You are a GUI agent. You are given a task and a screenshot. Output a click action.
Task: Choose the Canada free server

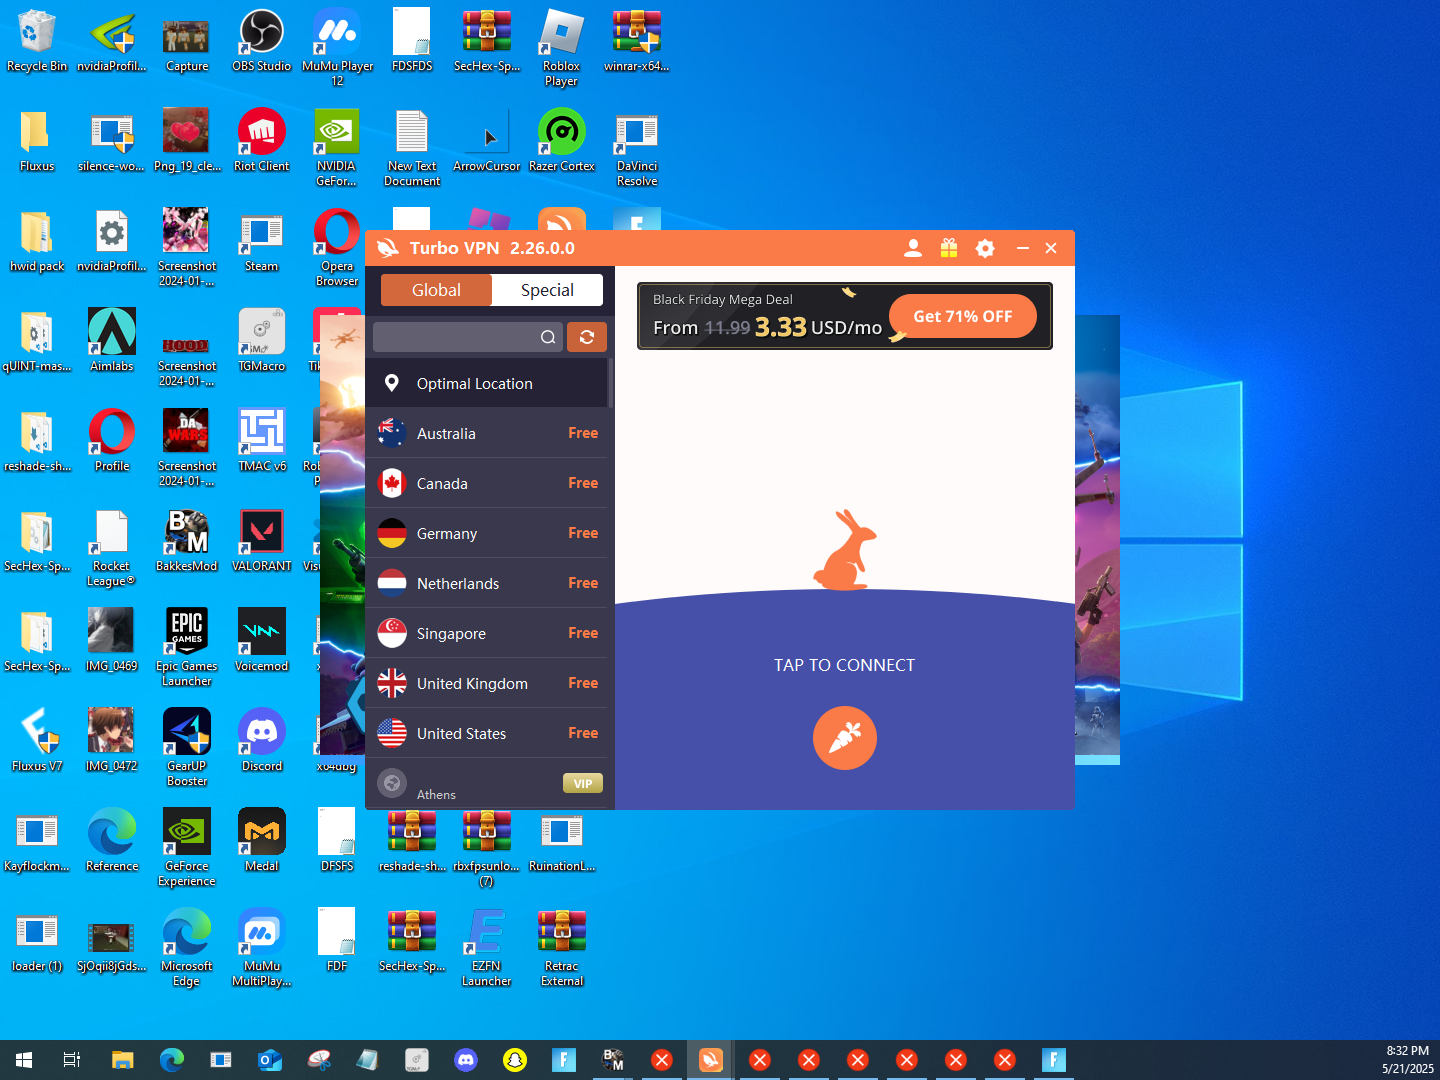point(487,483)
